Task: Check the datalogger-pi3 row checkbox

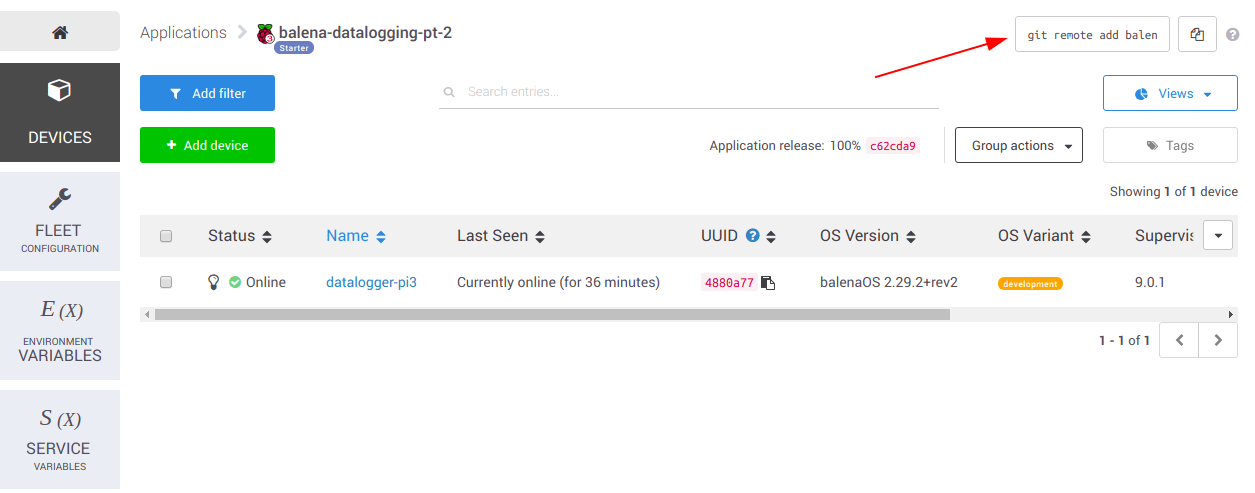Action: click(x=166, y=282)
